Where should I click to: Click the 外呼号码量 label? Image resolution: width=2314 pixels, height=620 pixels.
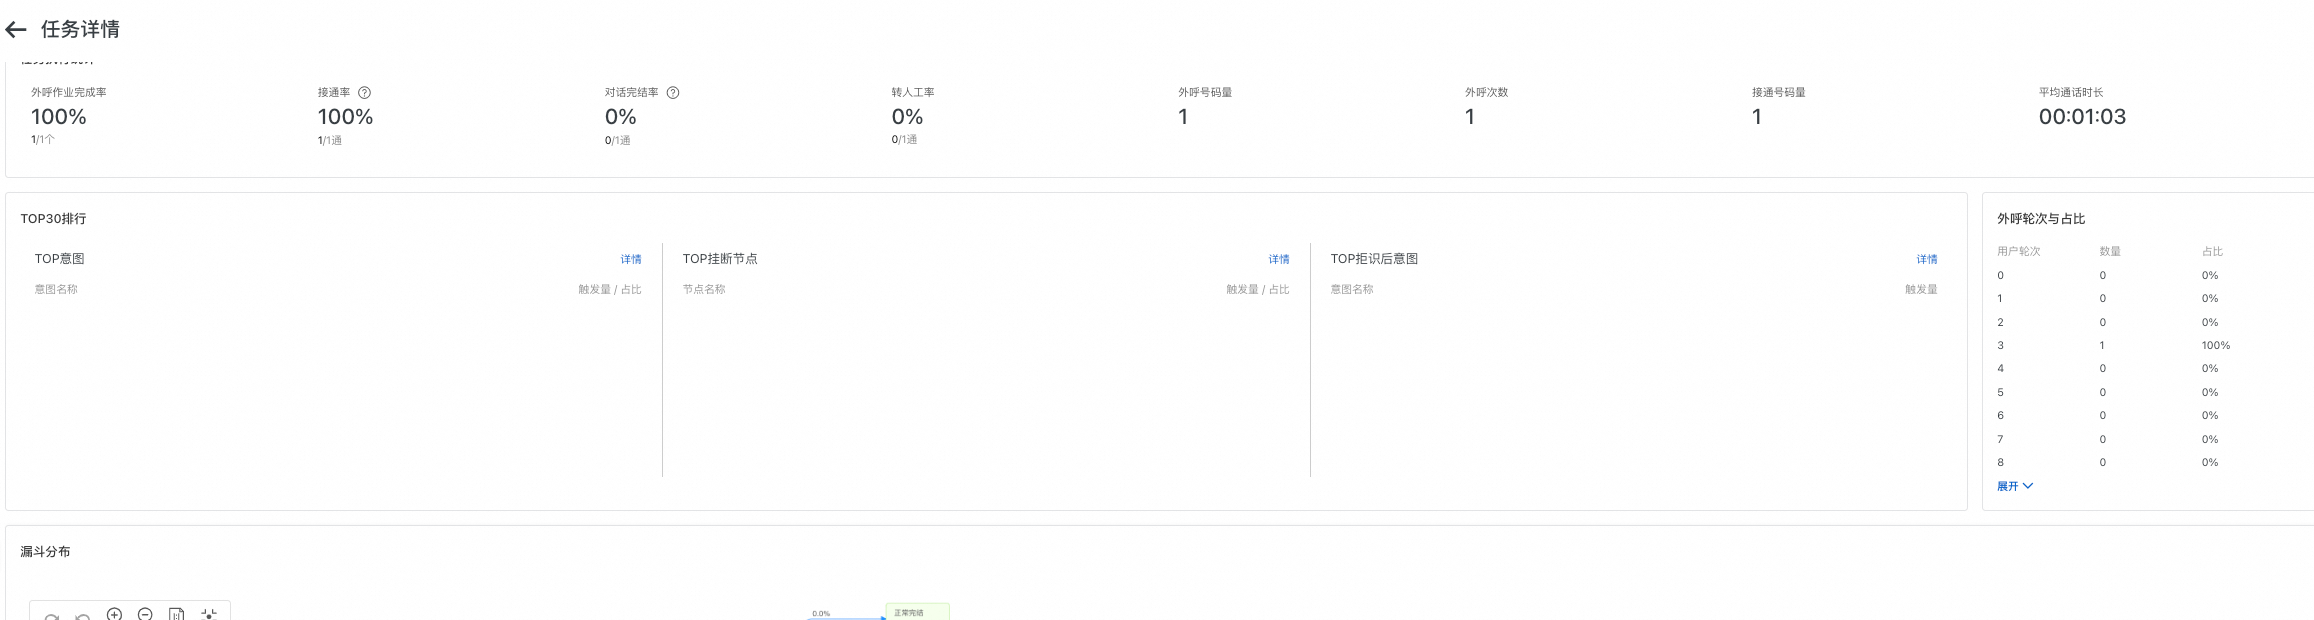coord(1205,93)
